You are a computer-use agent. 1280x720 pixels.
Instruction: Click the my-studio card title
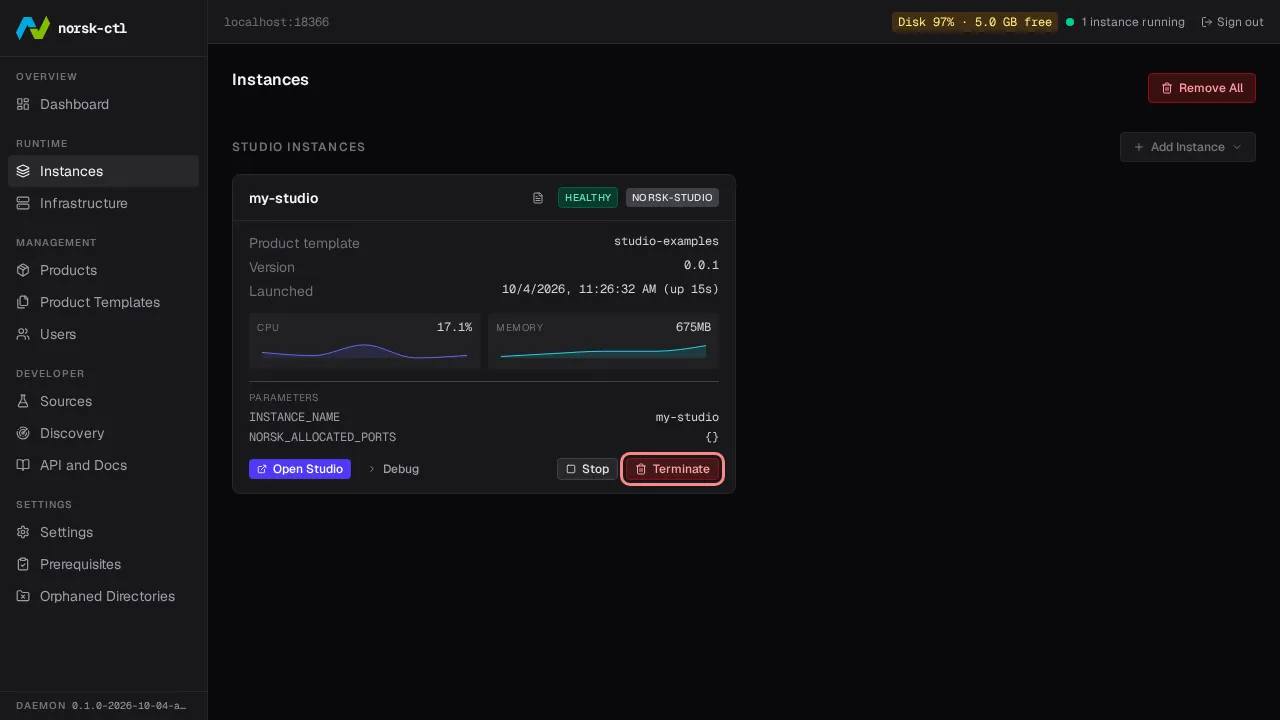pos(284,198)
